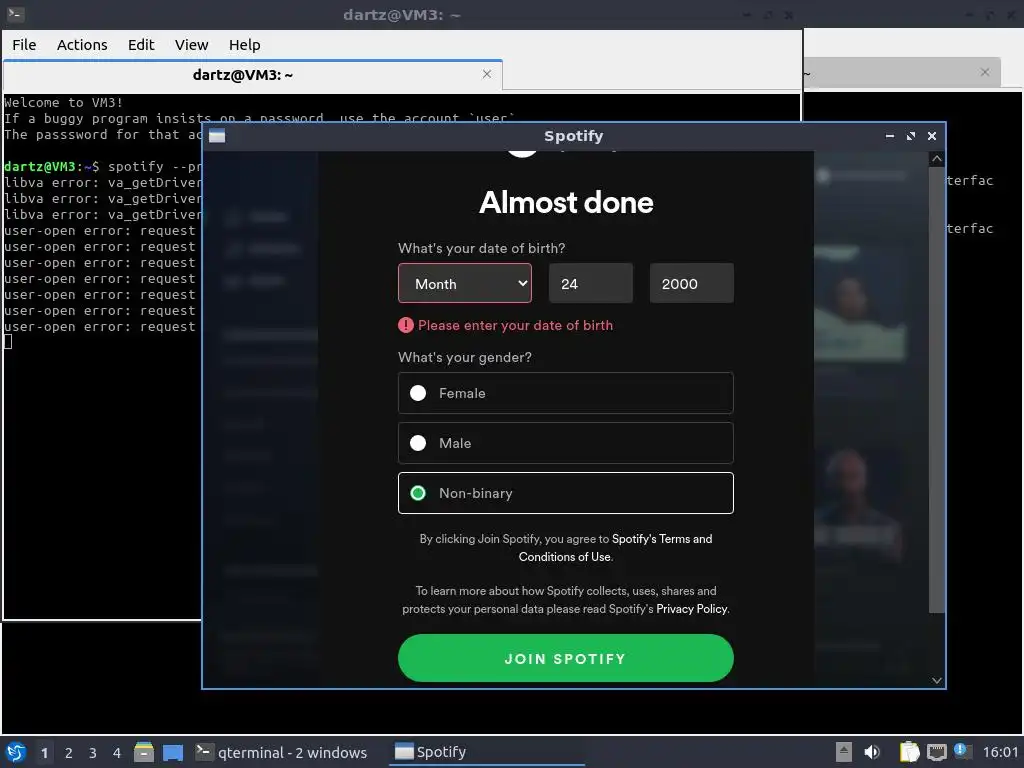The height and width of the screenshot is (768, 1024).
Task: Open the volume control tray icon
Action: (872, 752)
